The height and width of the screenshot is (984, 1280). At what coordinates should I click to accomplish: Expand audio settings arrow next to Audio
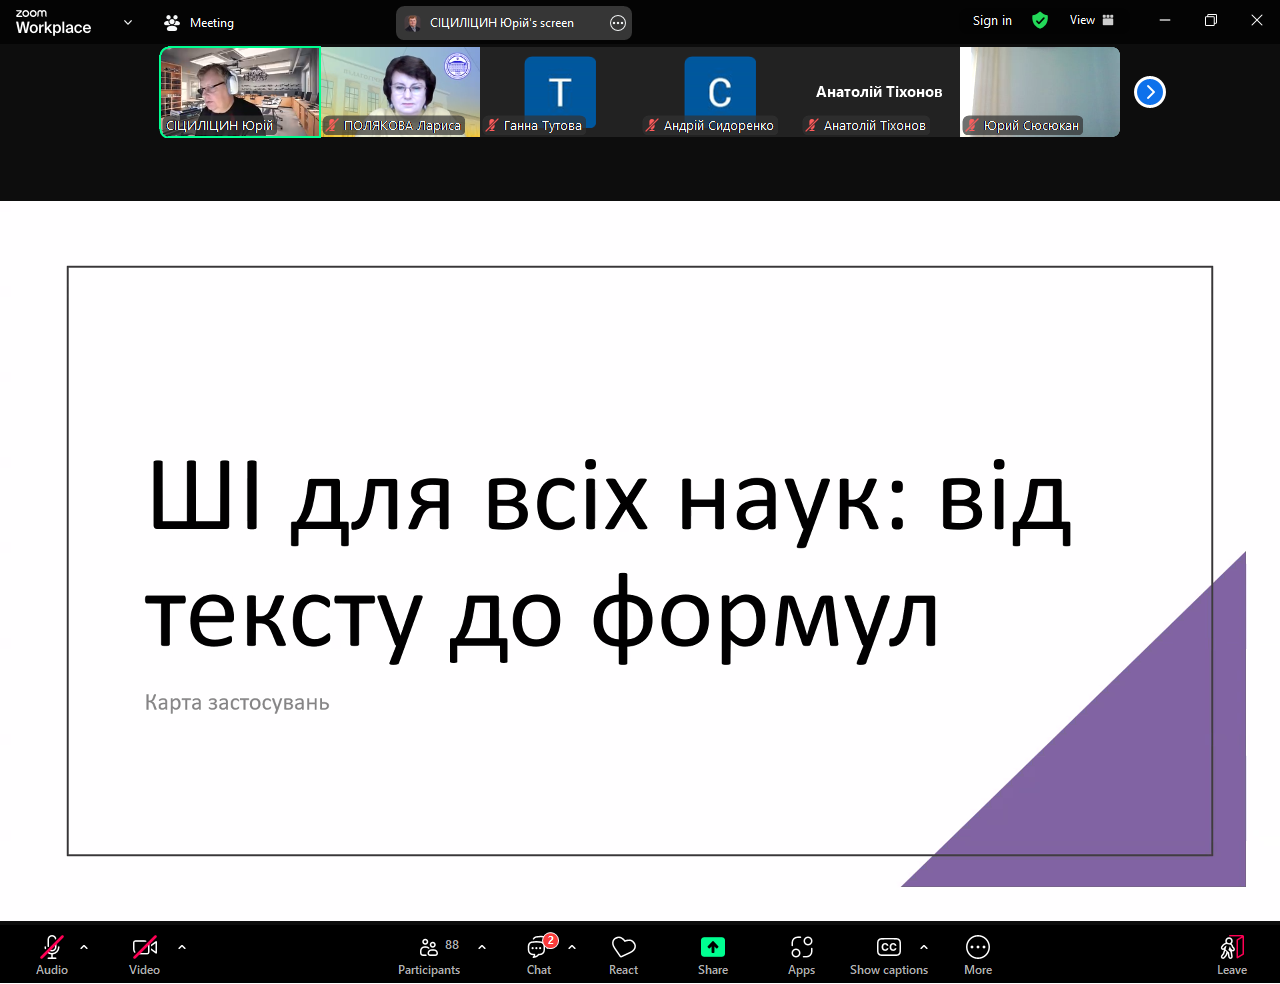(x=84, y=947)
